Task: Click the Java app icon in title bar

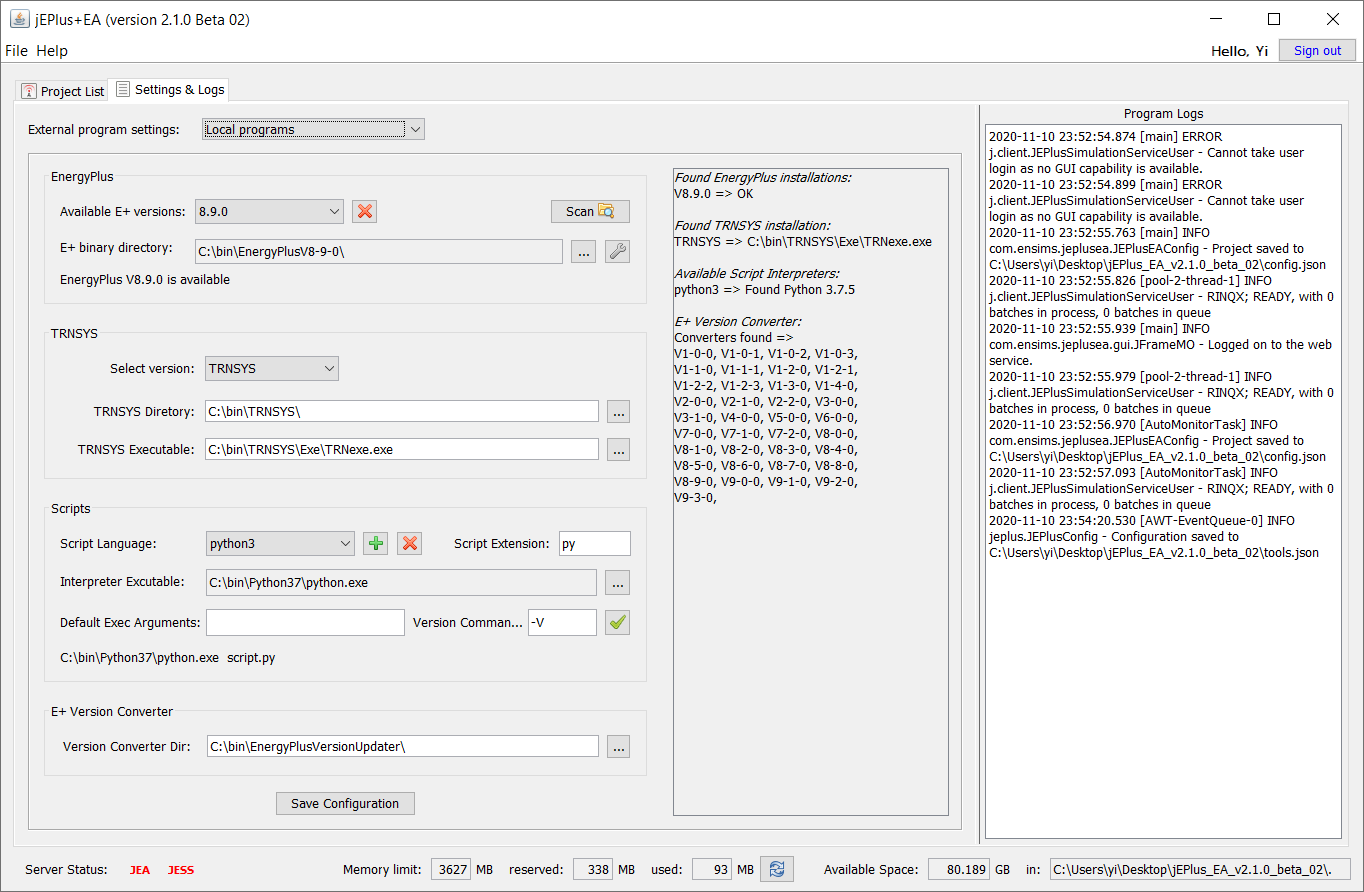Action: pyautogui.click(x=19, y=19)
